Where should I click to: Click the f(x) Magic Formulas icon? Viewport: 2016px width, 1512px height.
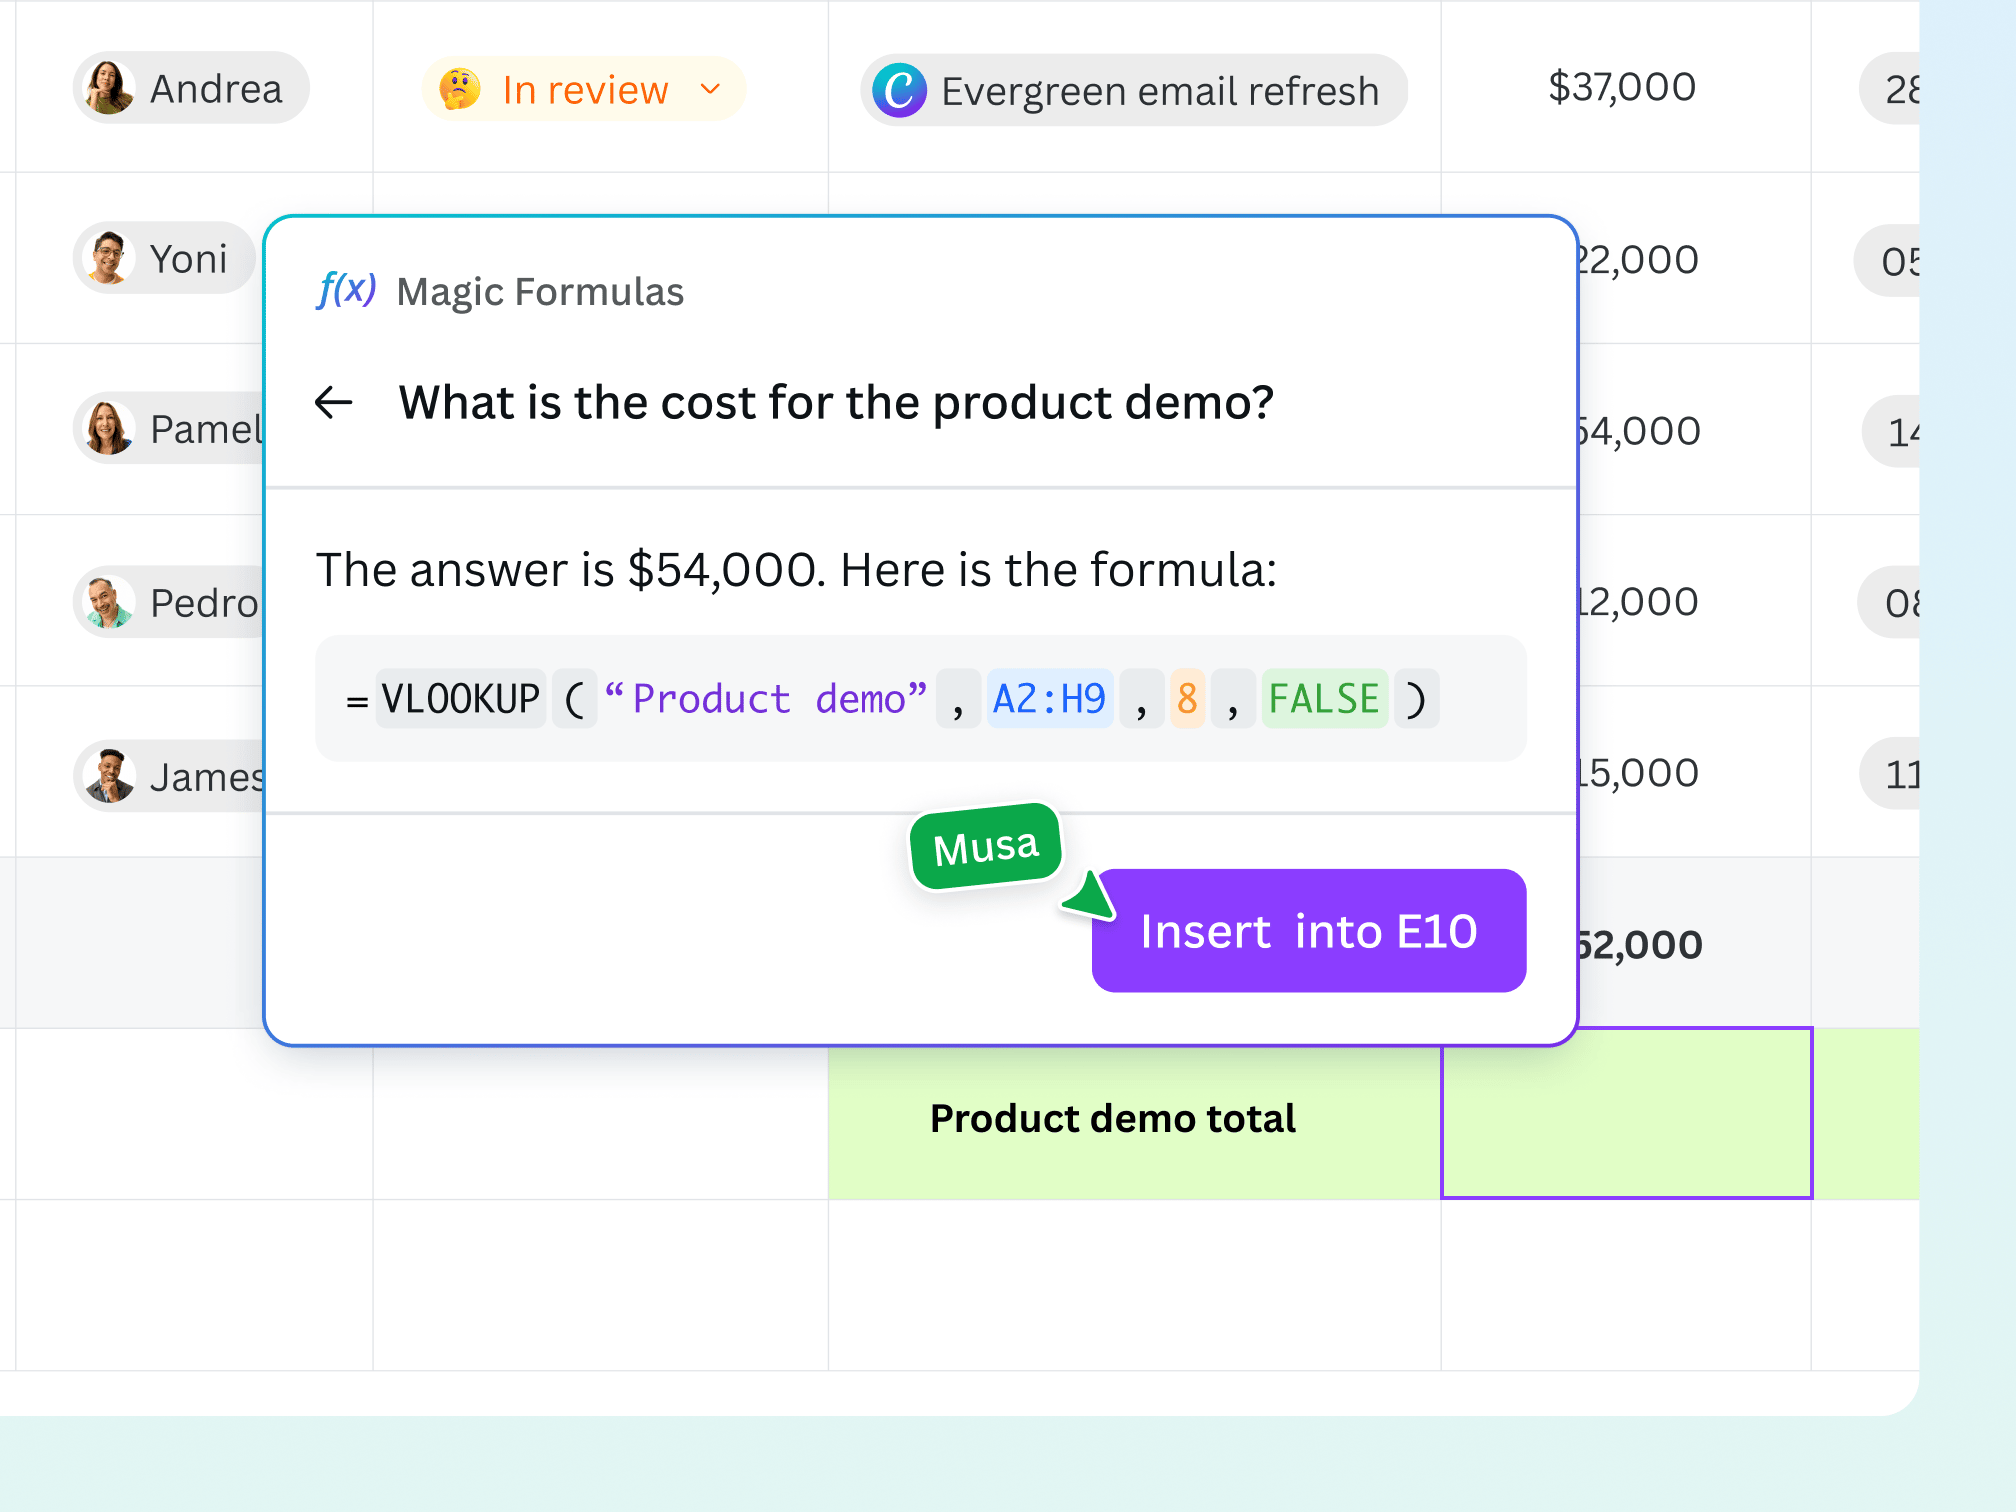pos(345,291)
